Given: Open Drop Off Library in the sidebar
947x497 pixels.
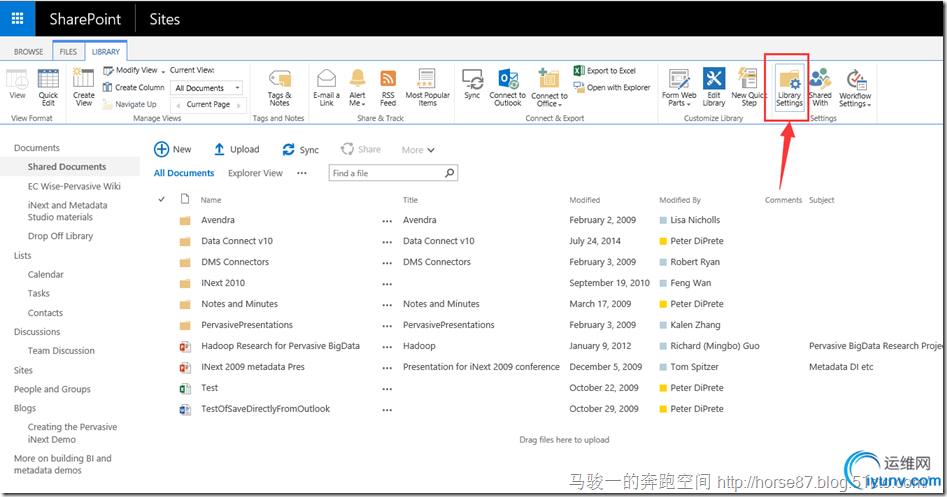Looking at the screenshot, I should (x=60, y=236).
